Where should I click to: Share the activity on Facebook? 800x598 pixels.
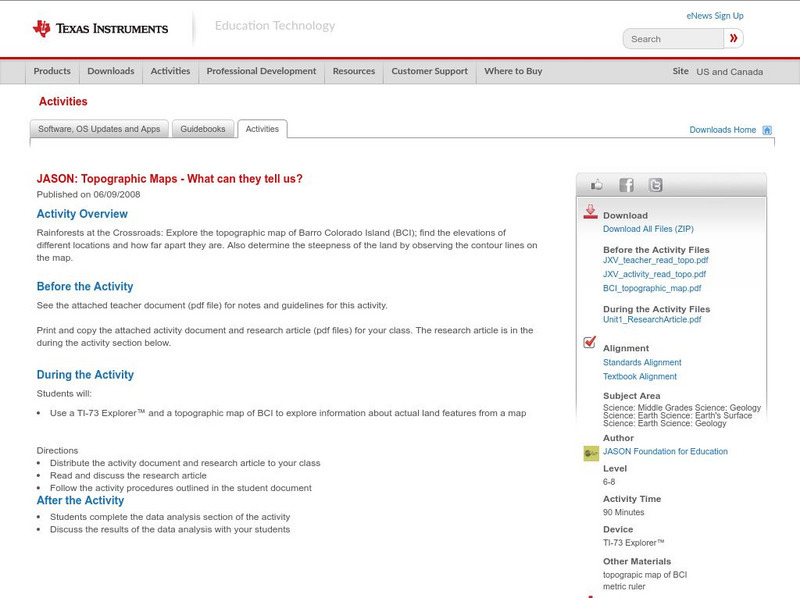point(626,185)
